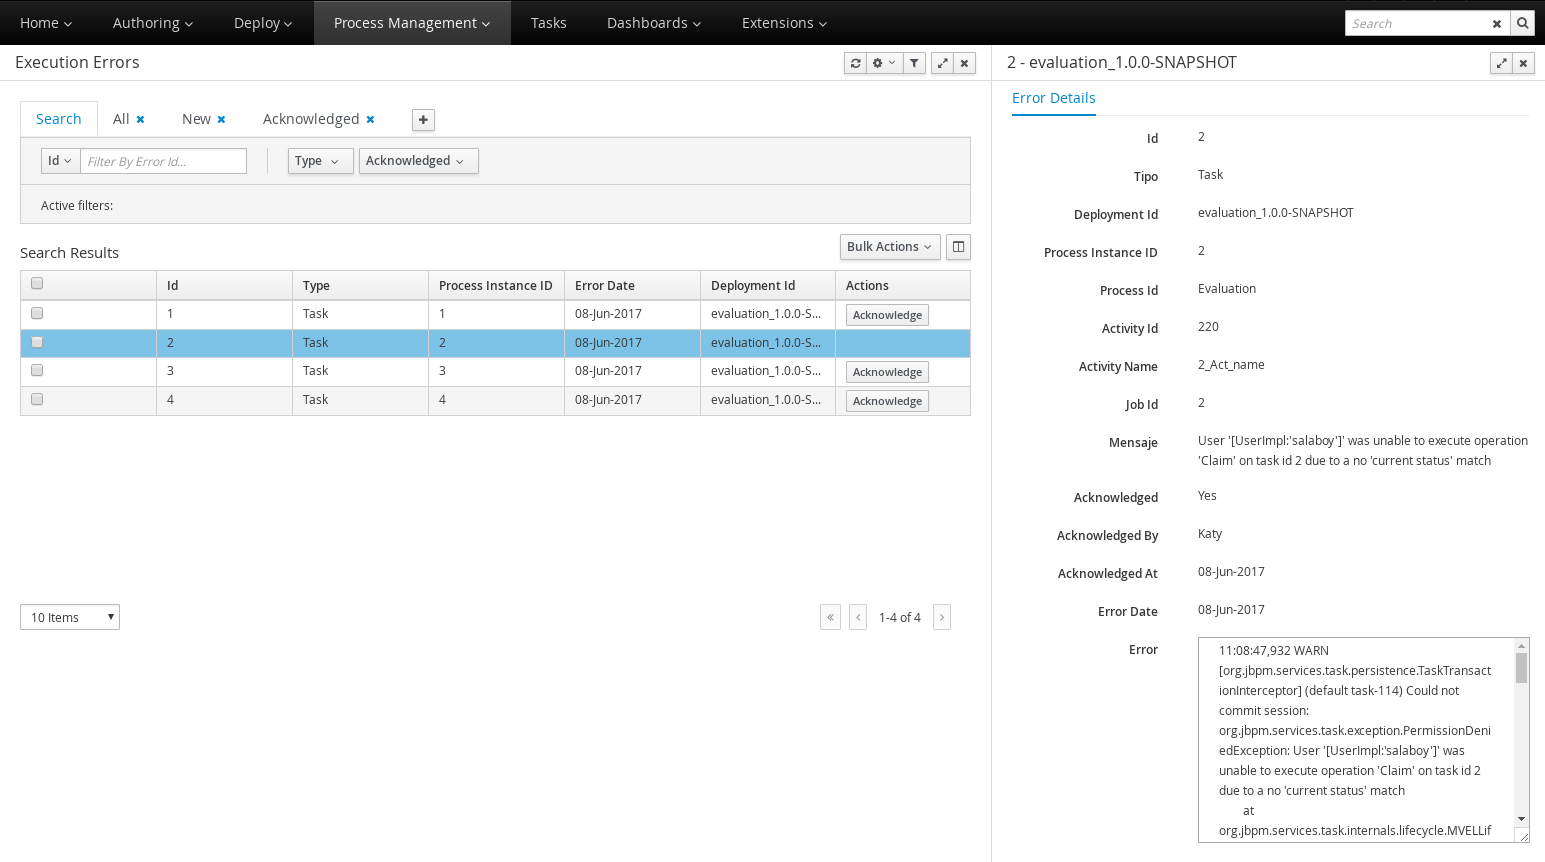Open the Bulk Actions dropdown
This screenshot has width=1545, height=862.
[889, 247]
